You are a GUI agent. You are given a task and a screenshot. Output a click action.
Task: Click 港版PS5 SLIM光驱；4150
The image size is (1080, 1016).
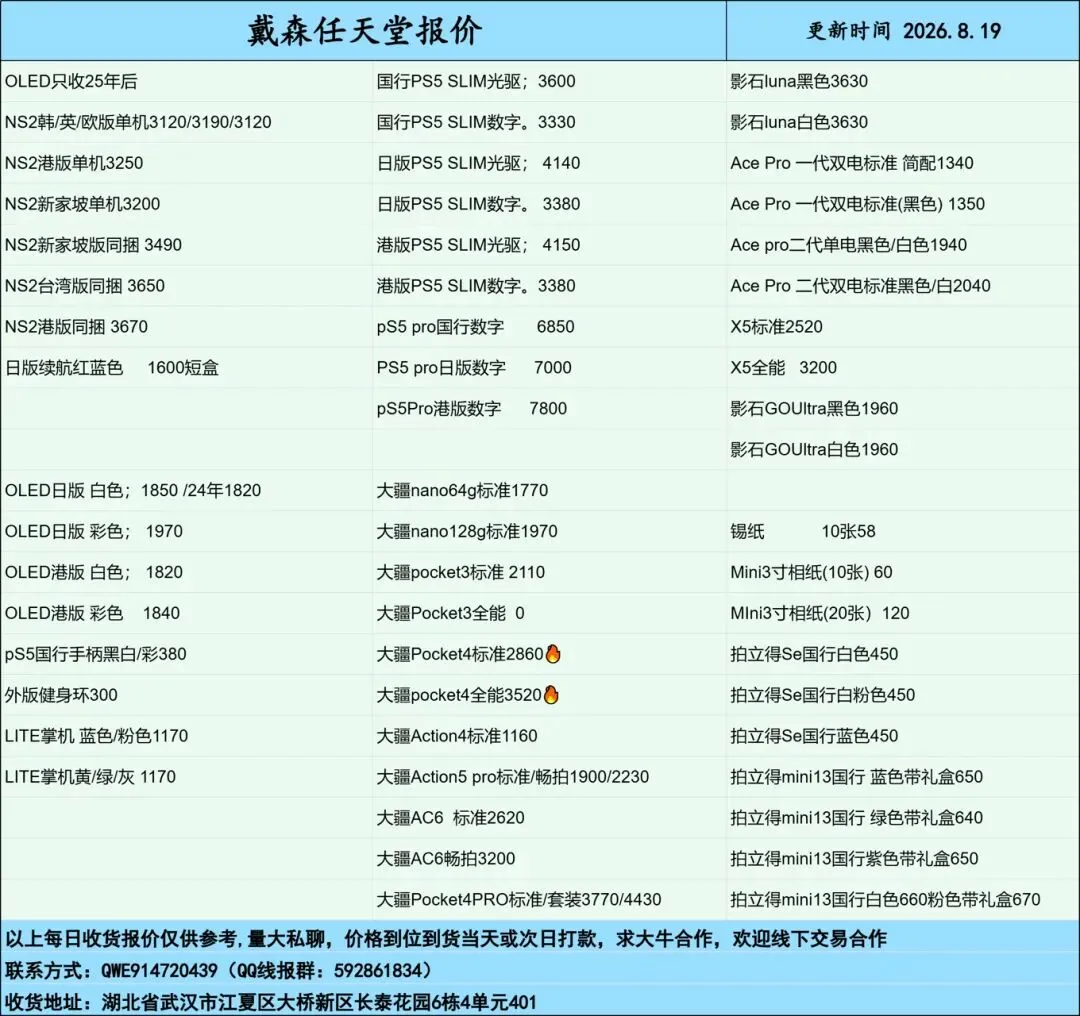478,245
